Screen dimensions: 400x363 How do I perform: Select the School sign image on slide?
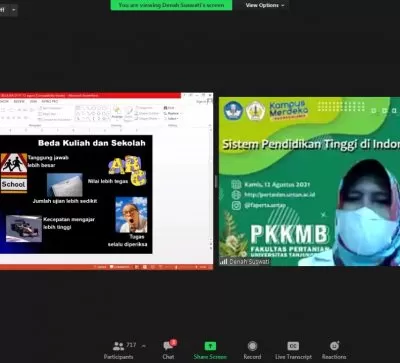(x=14, y=173)
